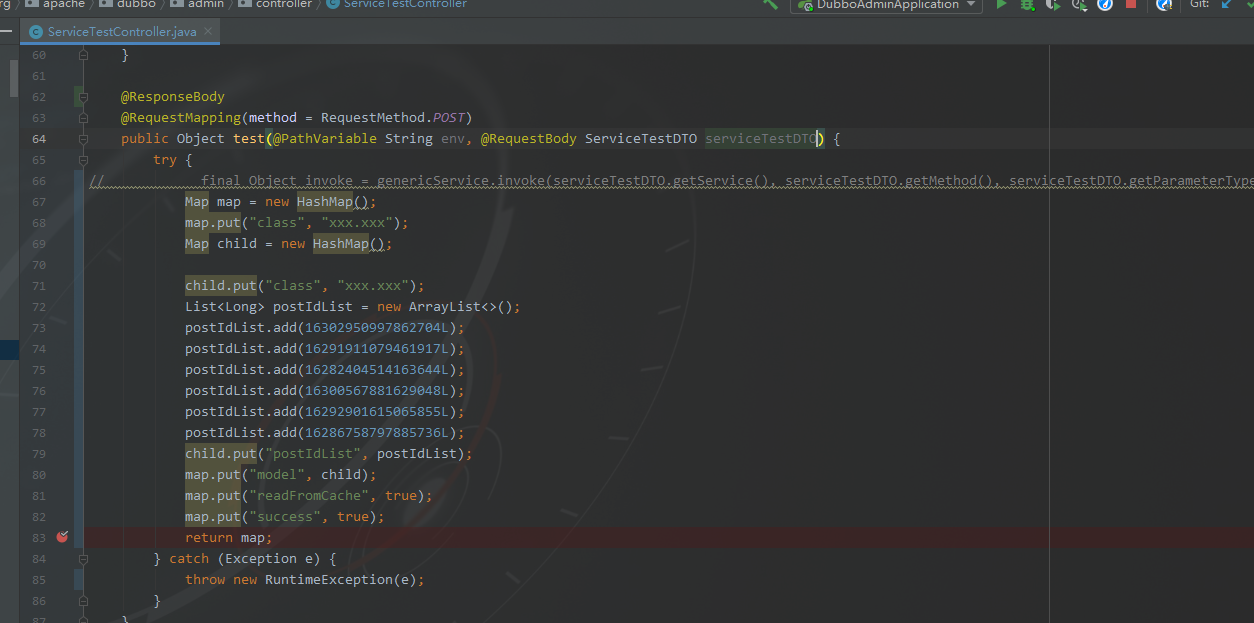Click the number 16300567881629048L
The height and width of the screenshot is (623, 1254).
tap(377, 391)
